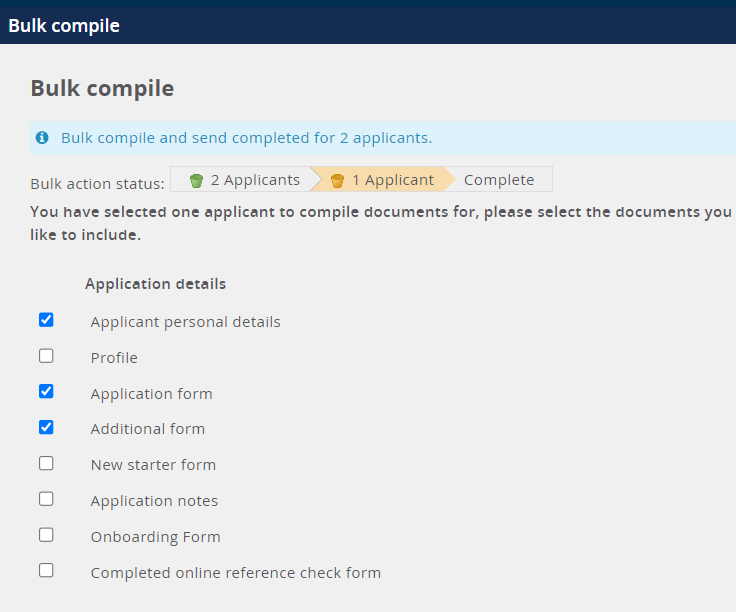The width and height of the screenshot is (736, 612).
Task: Tick the Profile checkbox
Action: click(46, 356)
